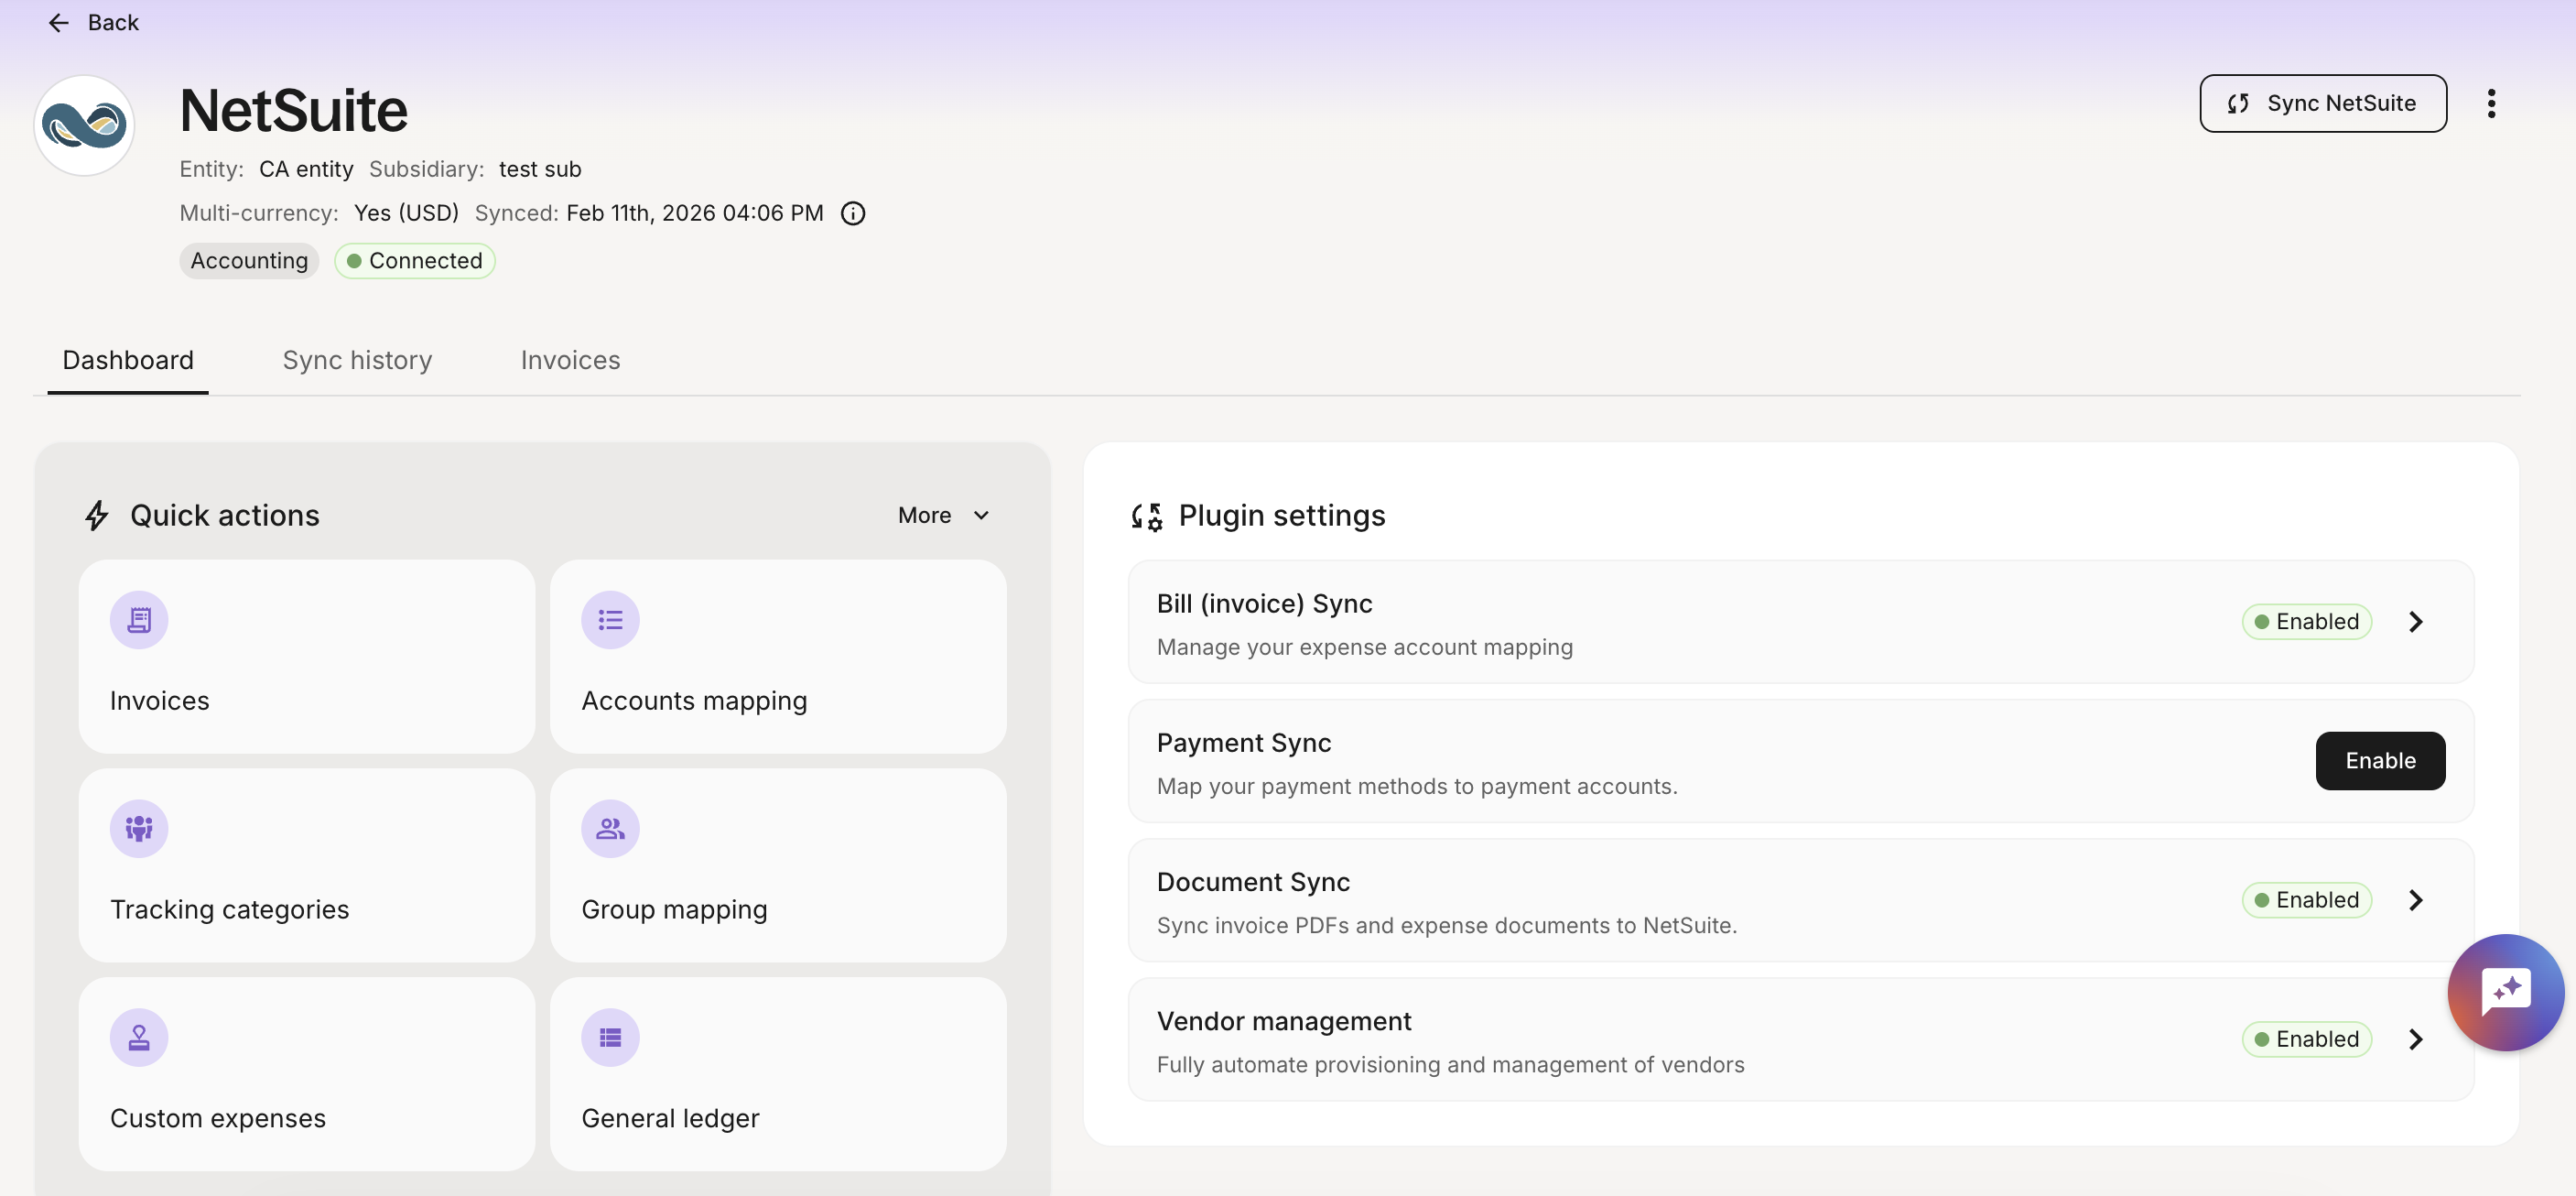Click the Invoices receipt icon
Viewport: 2576px width, 1196px height.
[139, 620]
